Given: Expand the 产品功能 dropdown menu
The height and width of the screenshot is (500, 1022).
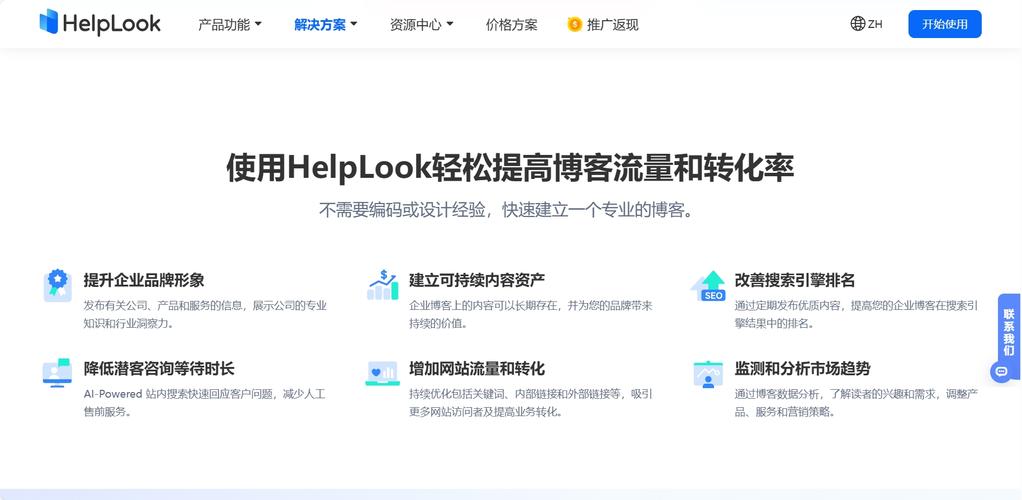Looking at the screenshot, I should pos(229,25).
